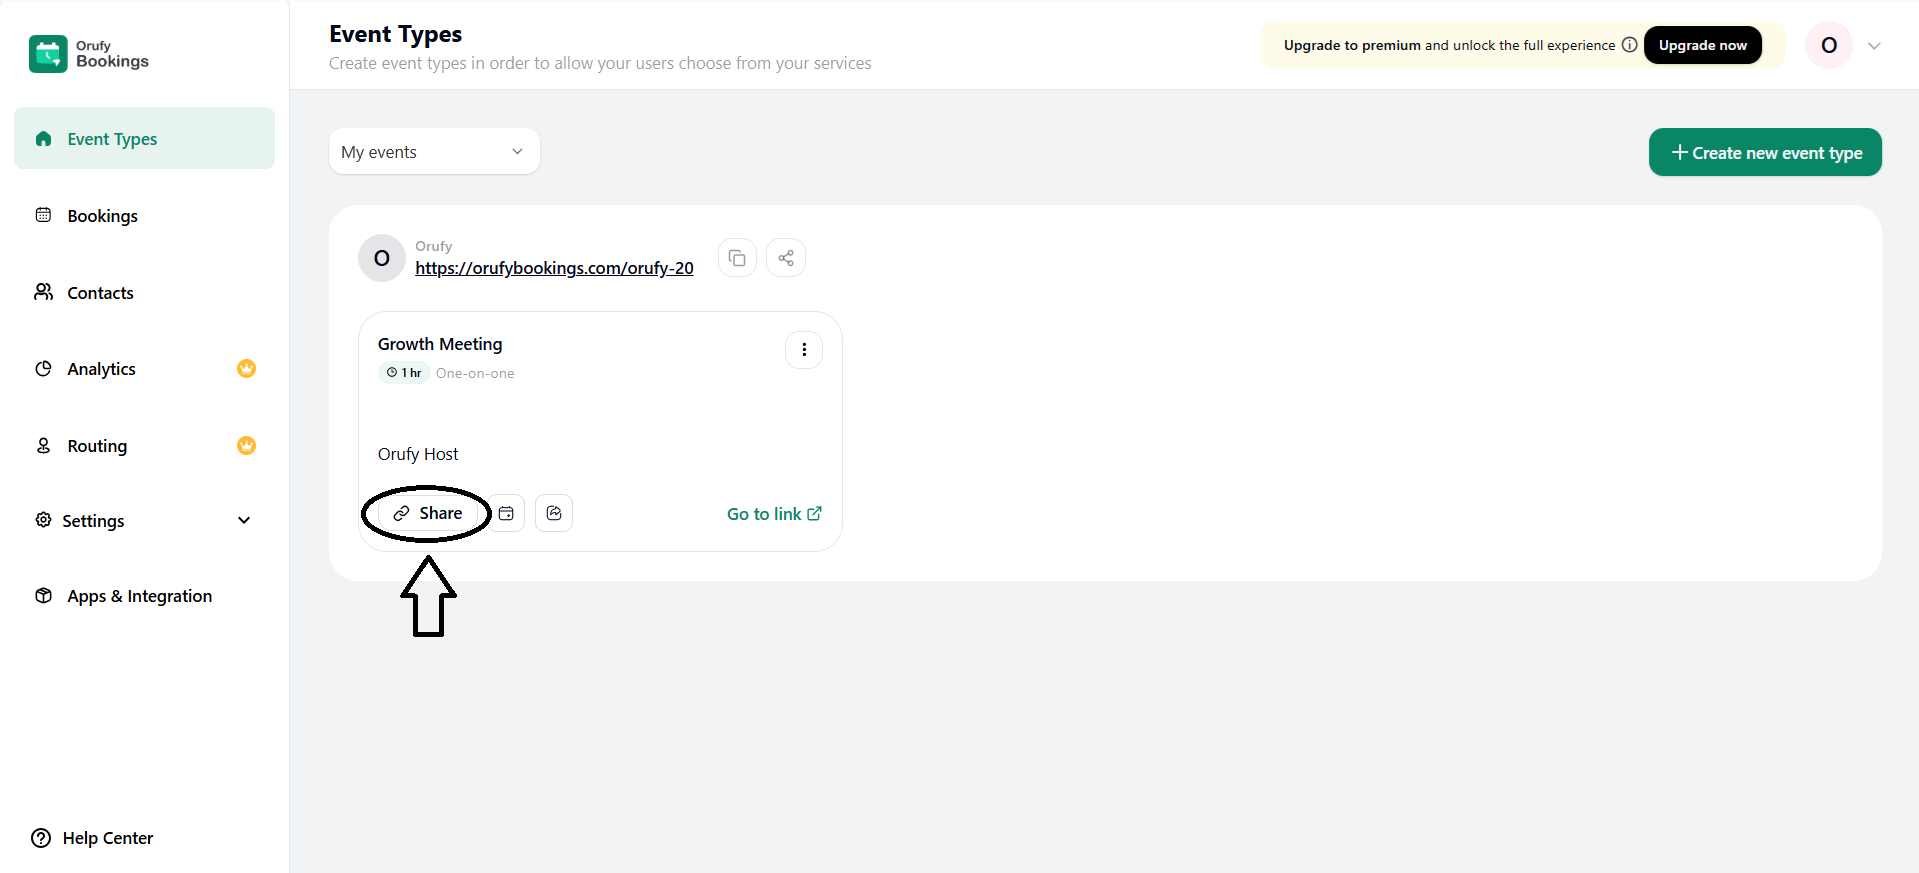Click the copy booking link icon
The width and height of the screenshot is (1919, 873).
pyautogui.click(x=737, y=258)
